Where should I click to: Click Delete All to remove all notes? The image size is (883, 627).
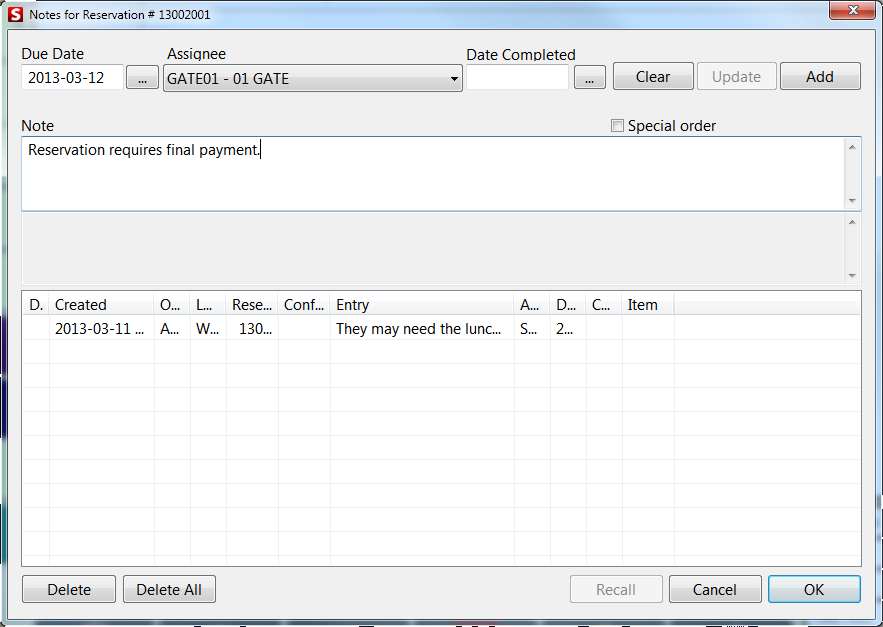pos(168,589)
